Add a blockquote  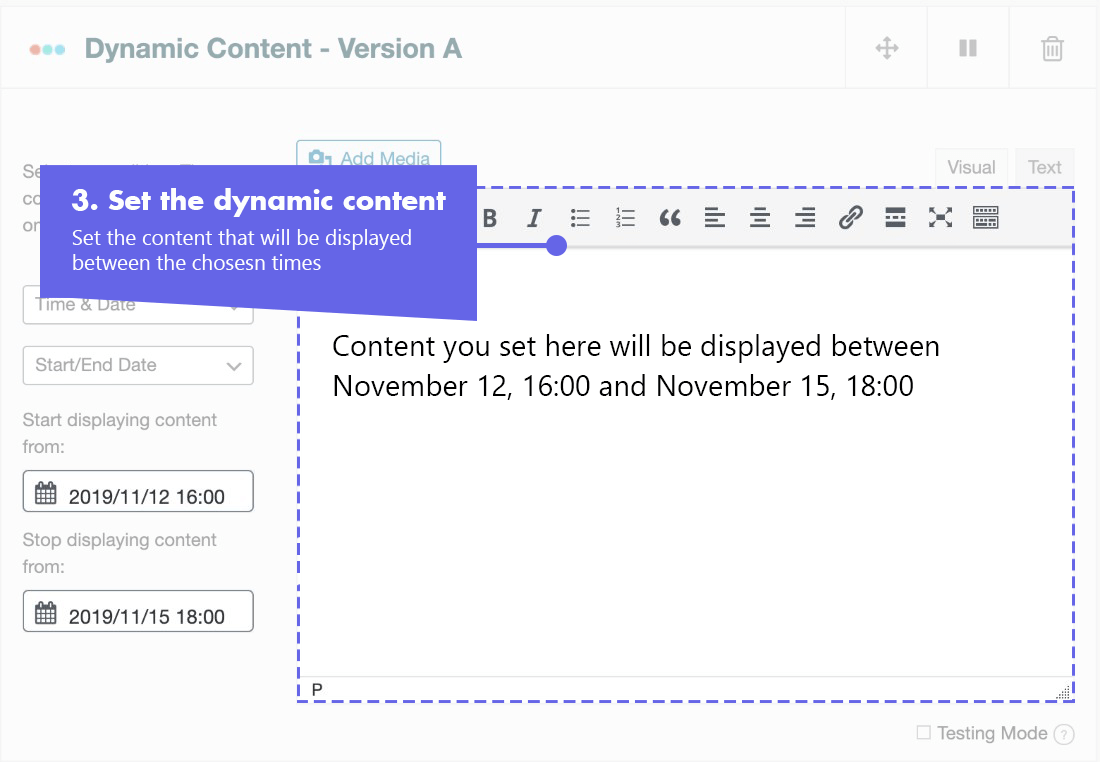(x=670, y=218)
